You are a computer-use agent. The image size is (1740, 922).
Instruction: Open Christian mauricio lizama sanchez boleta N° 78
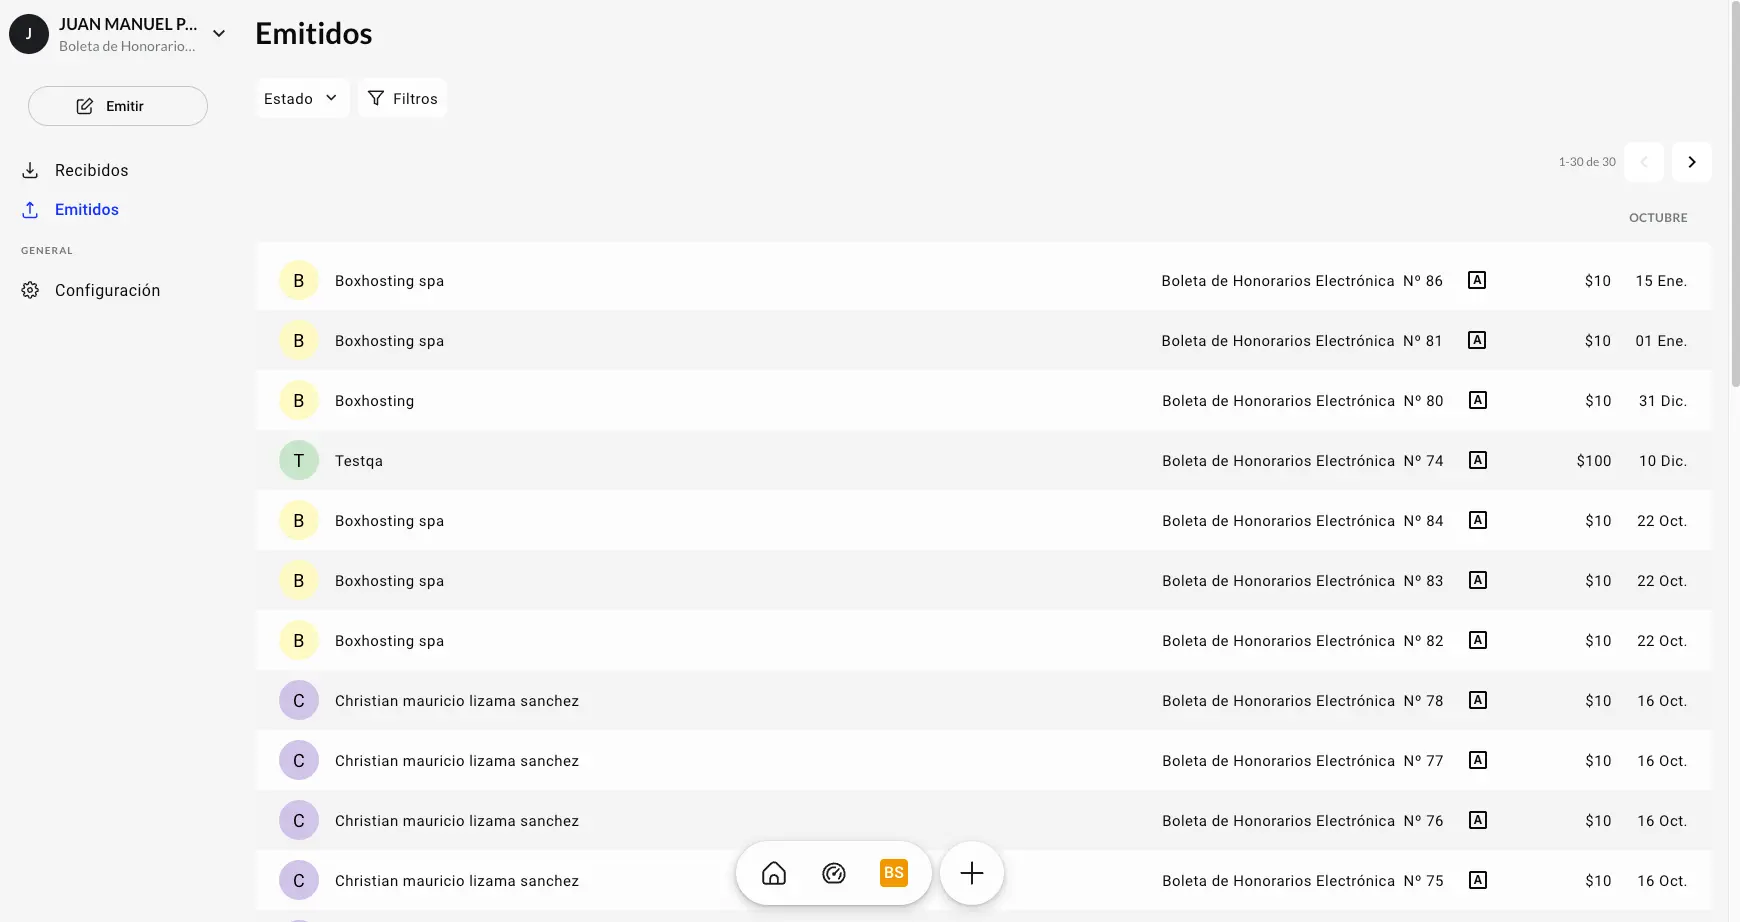(800, 701)
